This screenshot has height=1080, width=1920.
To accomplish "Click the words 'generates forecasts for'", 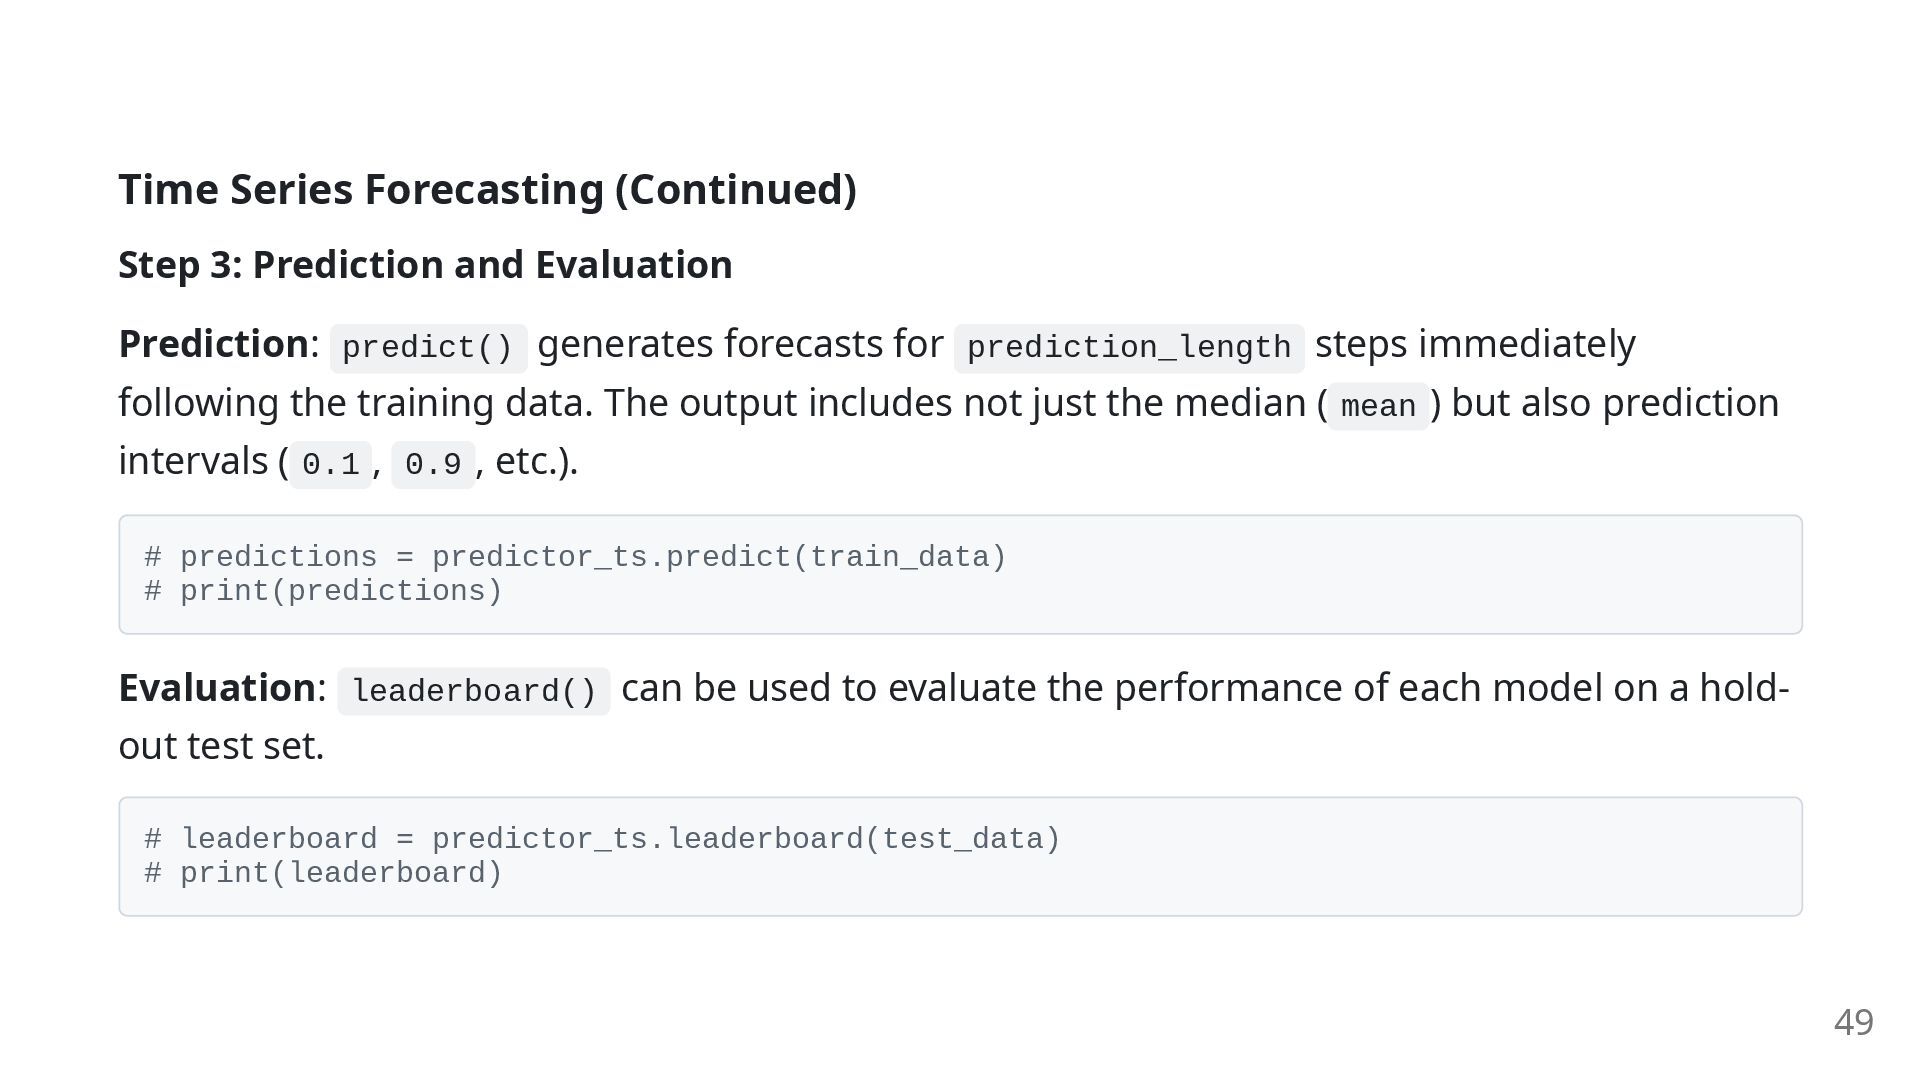I will pos(740,344).
